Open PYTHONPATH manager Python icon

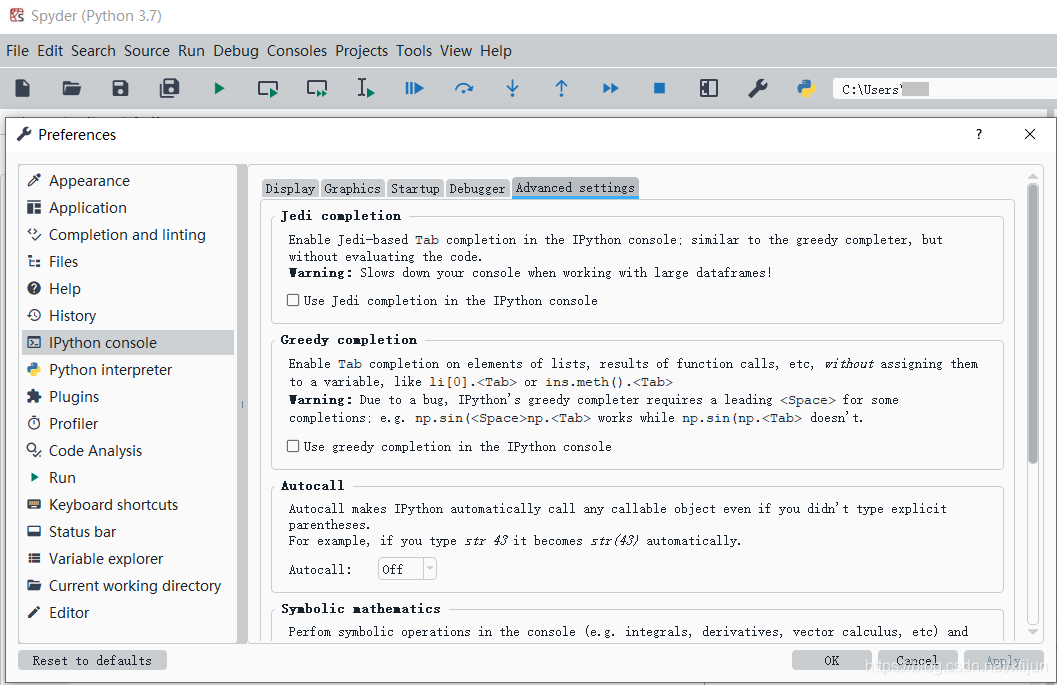point(806,88)
